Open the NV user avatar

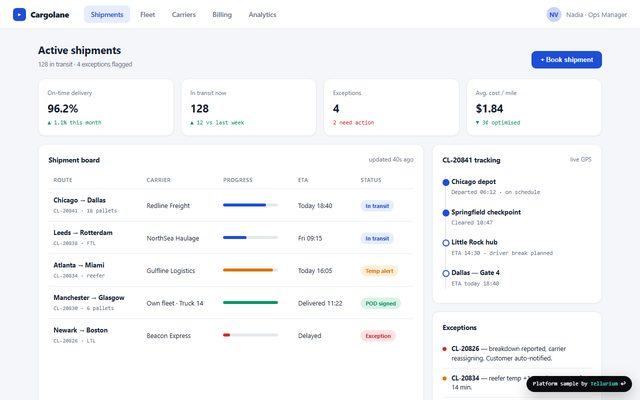[x=553, y=15]
